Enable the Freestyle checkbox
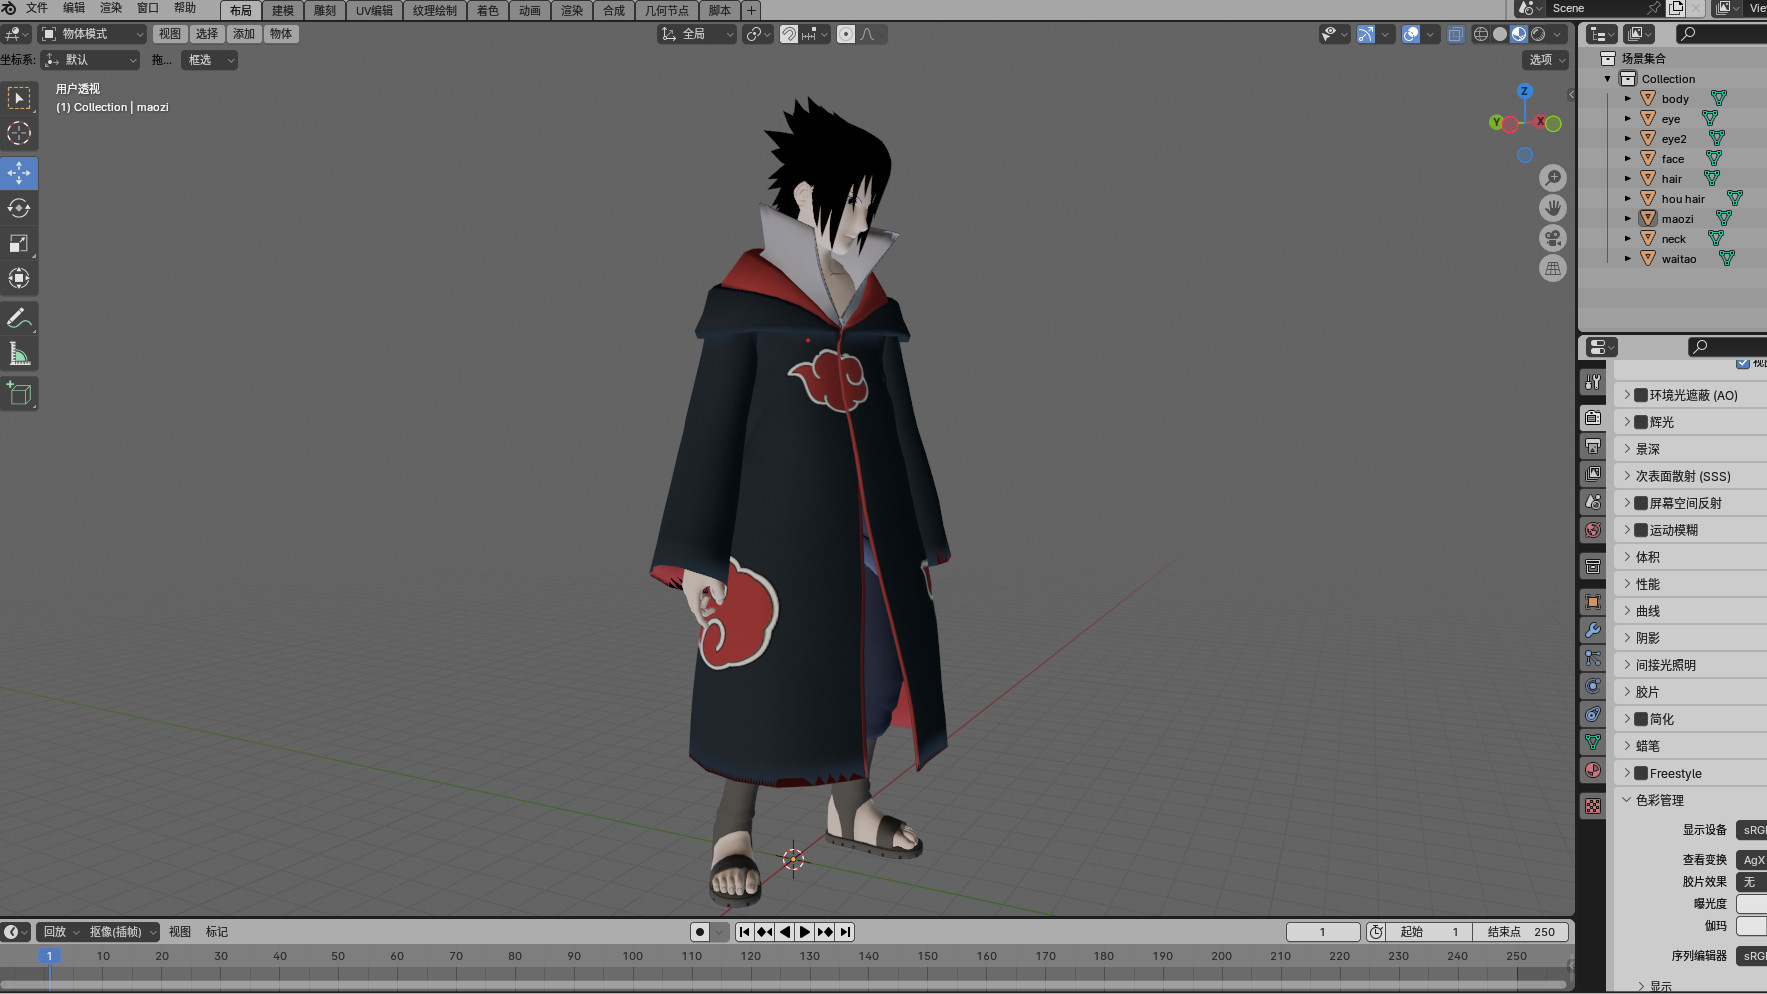This screenshot has width=1767, height=994. [x=1641, y=773]
